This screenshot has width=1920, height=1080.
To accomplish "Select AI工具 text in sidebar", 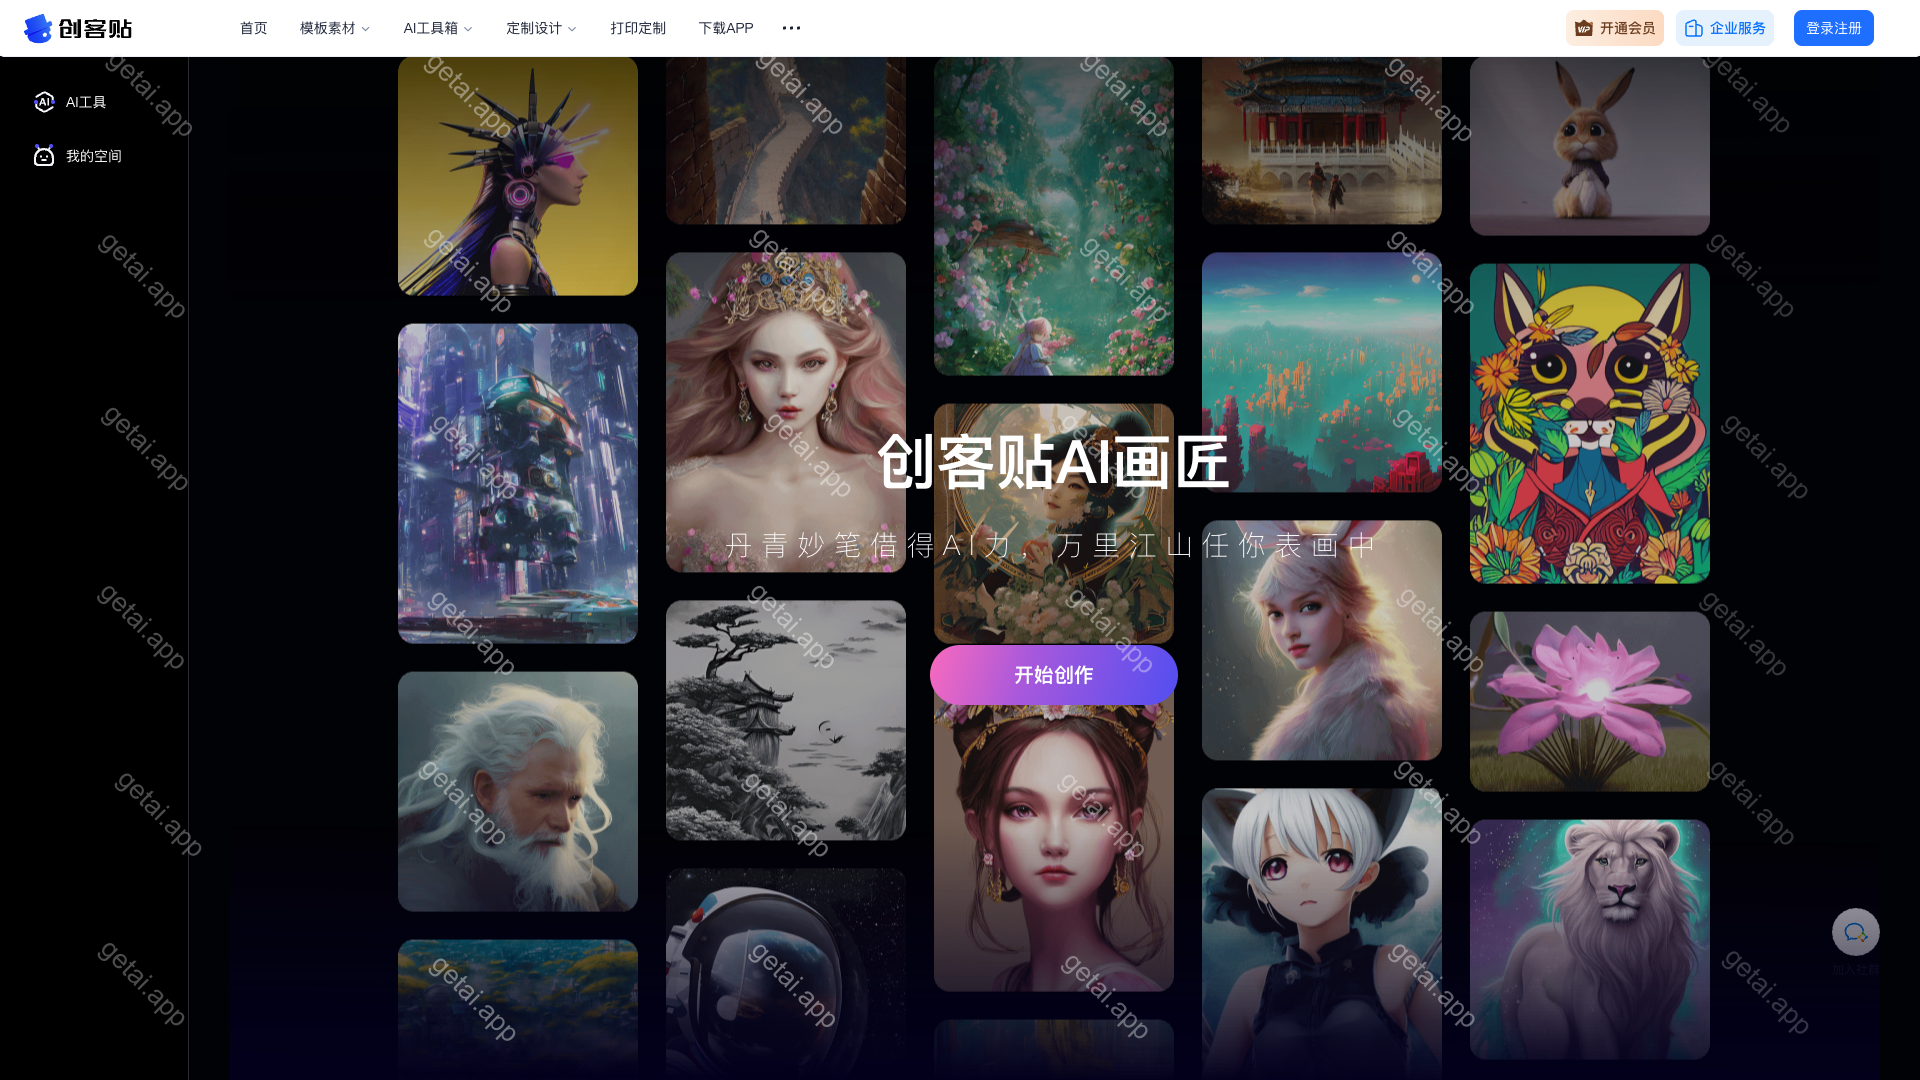I will 86,102.
